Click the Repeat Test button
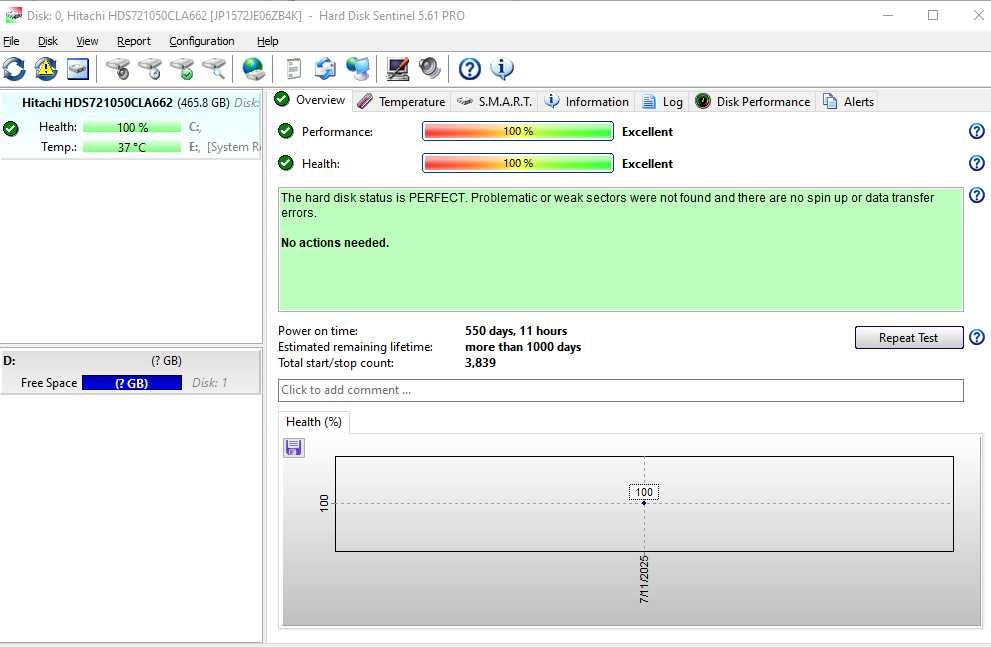This screenshot has height=647, width=991. 908,337
